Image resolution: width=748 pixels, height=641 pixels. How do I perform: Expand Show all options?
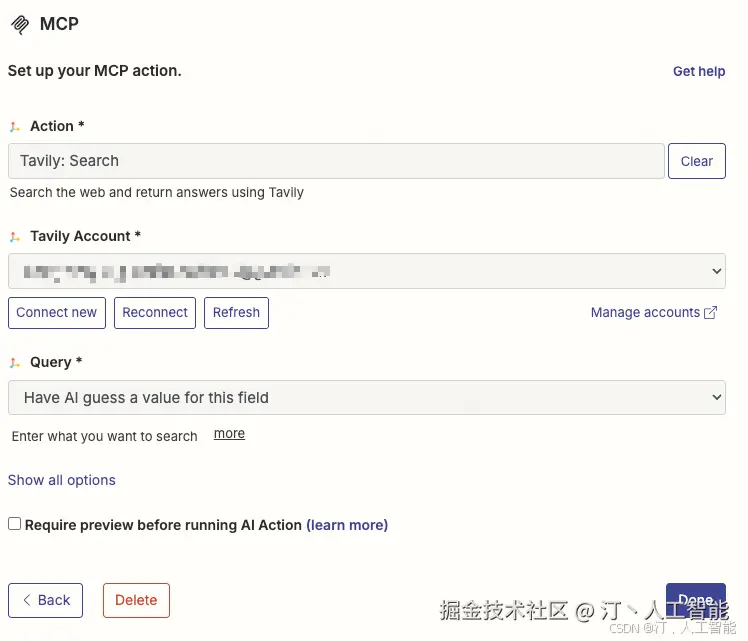[62, 480]
